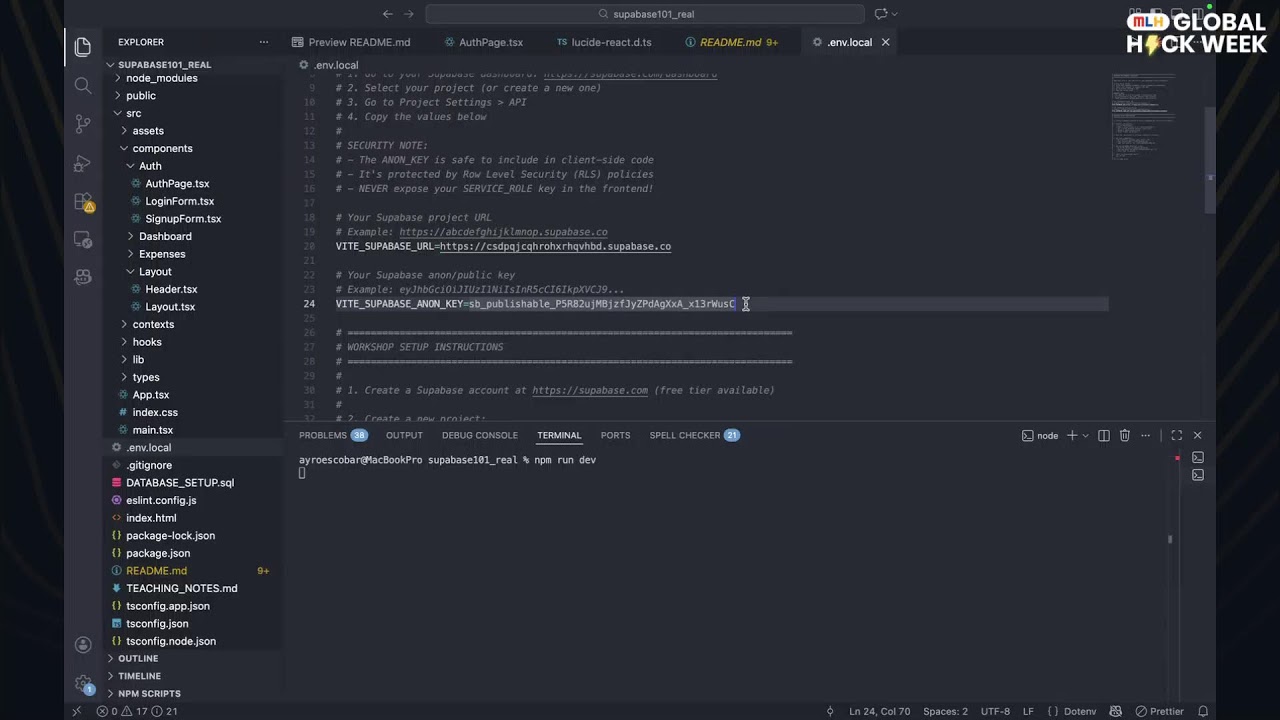Click the new terminal plus icon
This screenshot has height=720, width=1280.
(x=1072, y=435)
